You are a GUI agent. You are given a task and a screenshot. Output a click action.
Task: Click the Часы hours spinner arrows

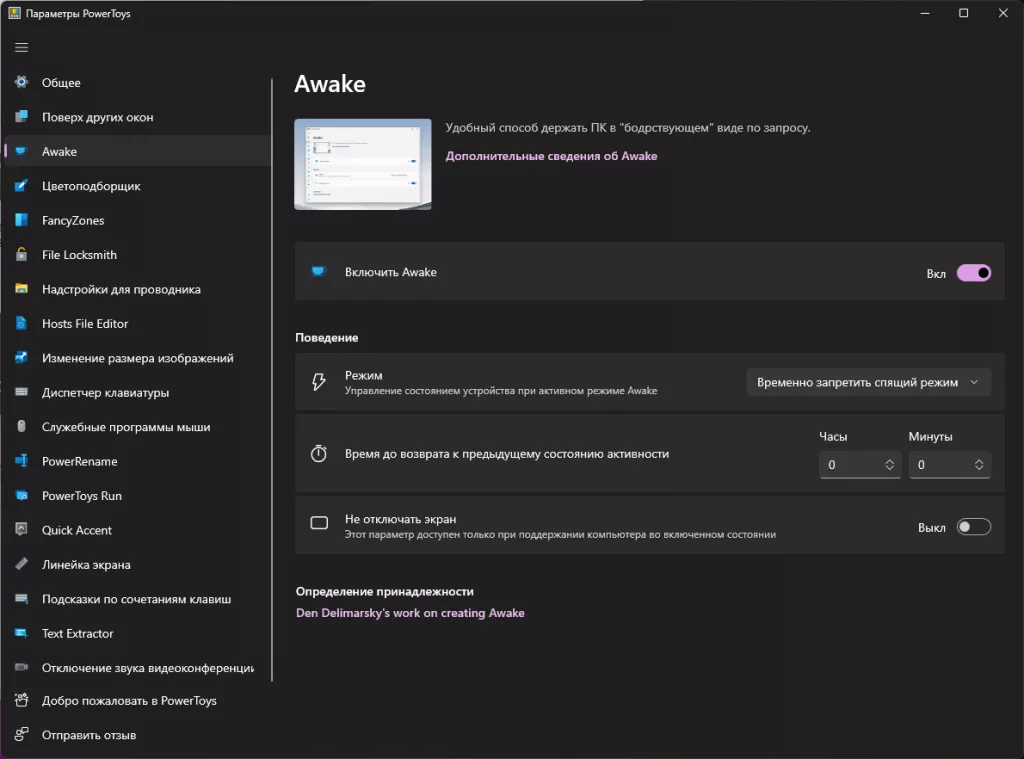point(889,465)
